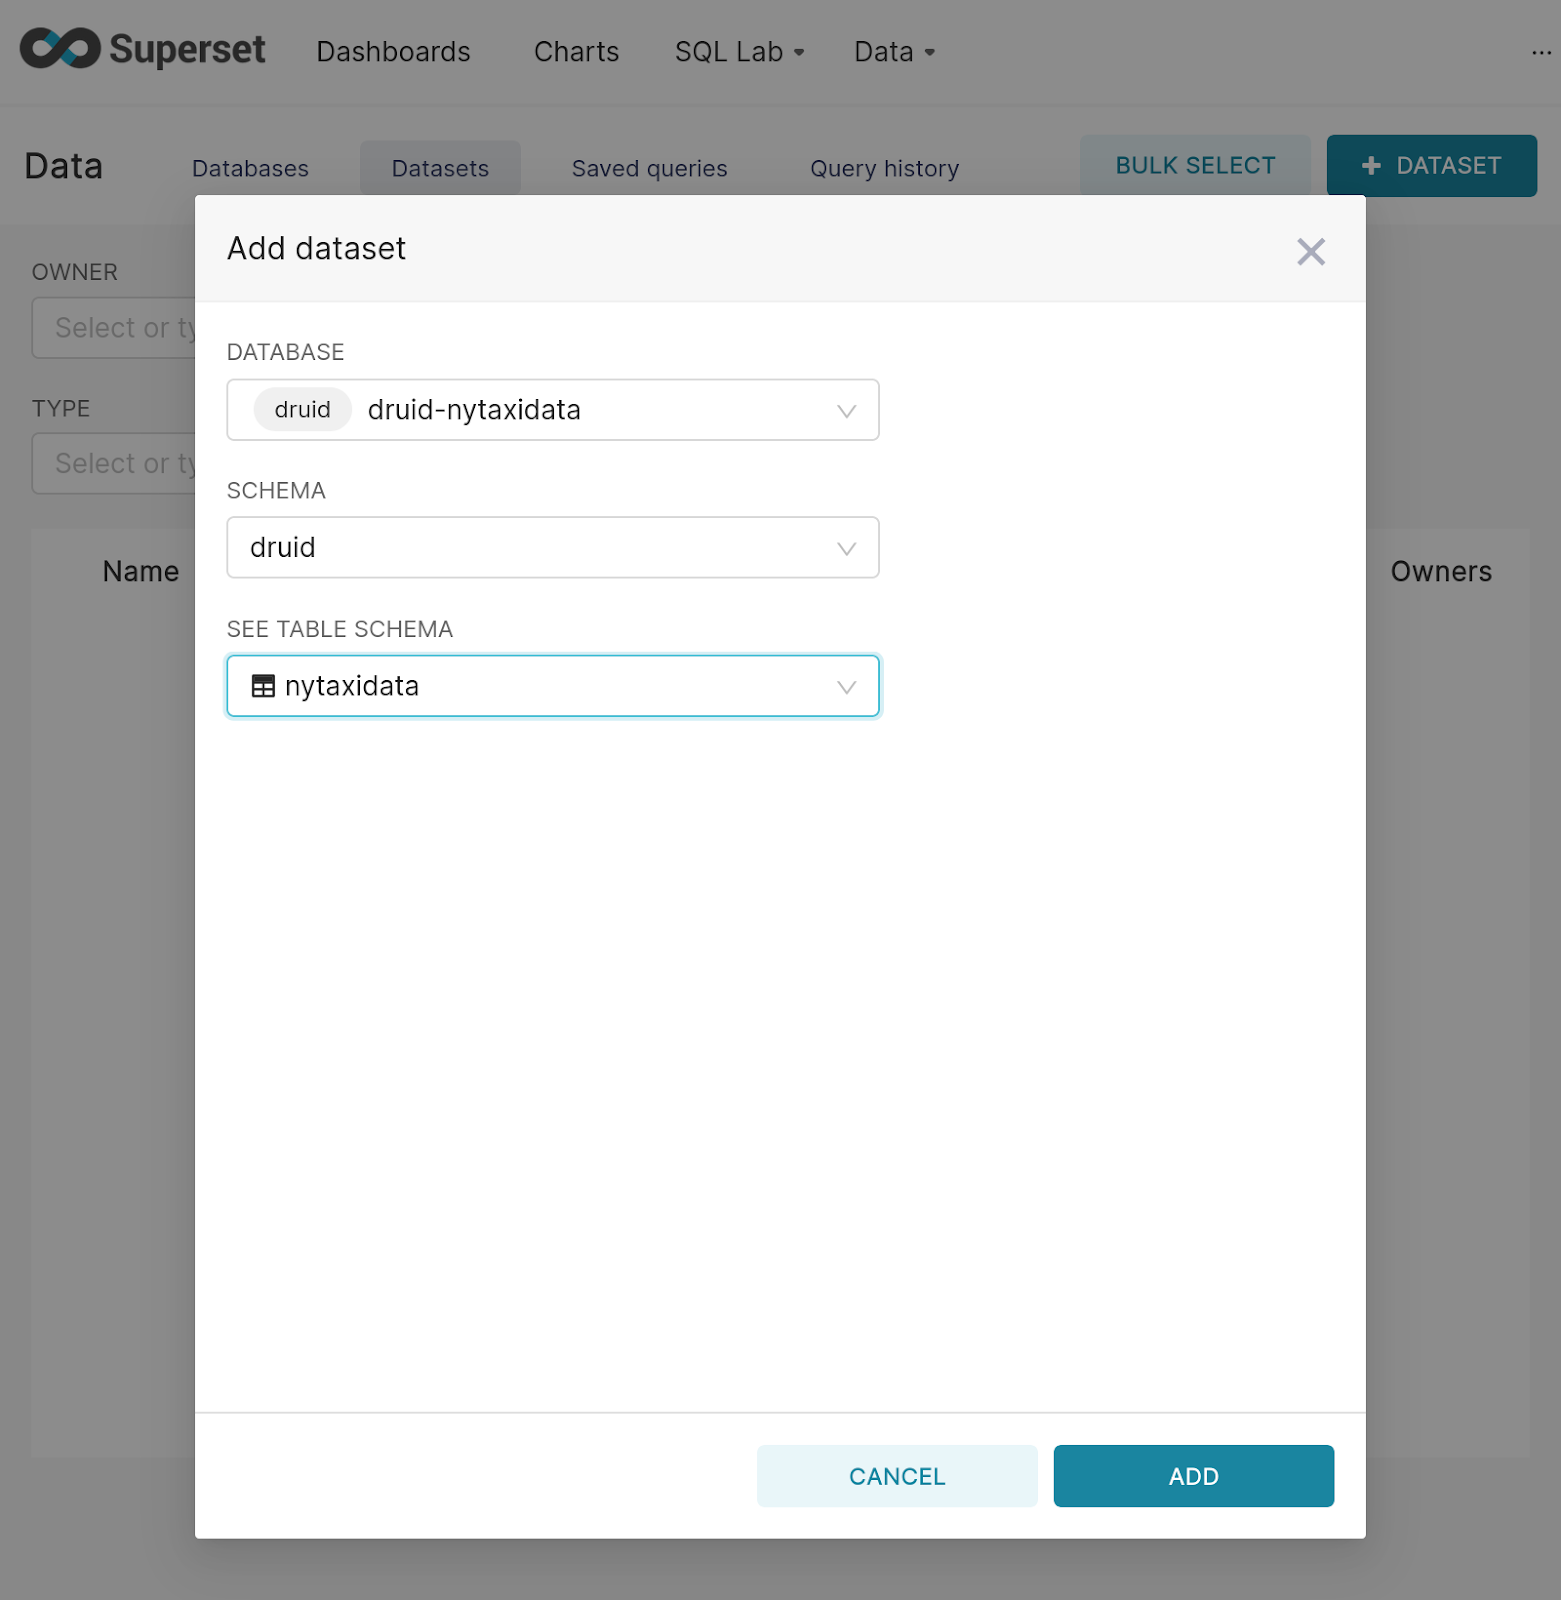The image size is (1561, 1600).
Task: Click the druid tag in Database field
Action: coord(302,410)
